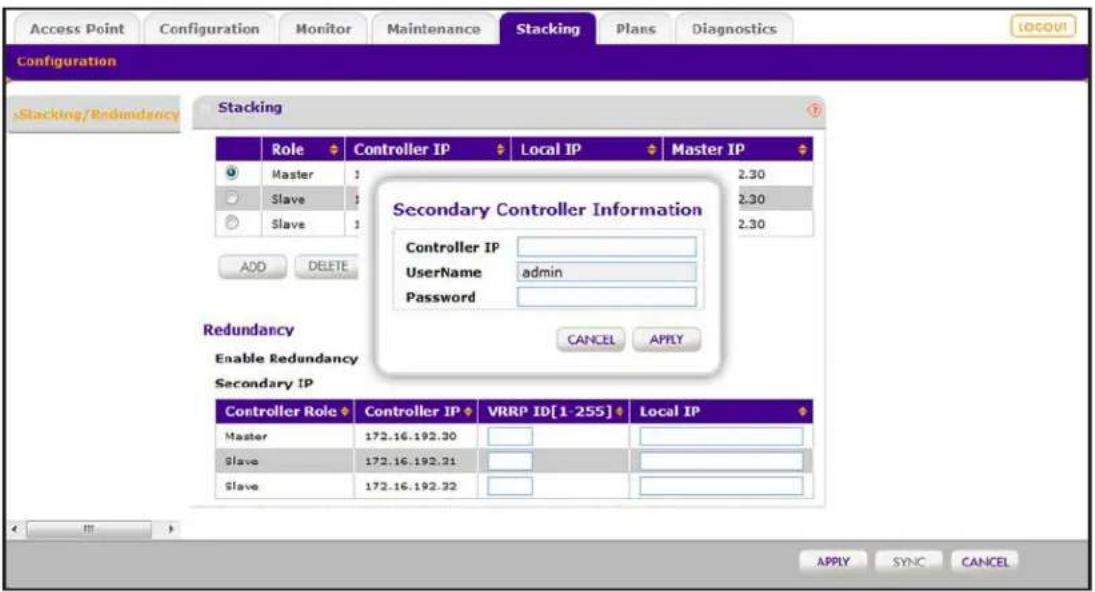This screenshot has width=1095, height=592.
Task: Focus the Controller IP field in dialog
Action: pos(607,247)
